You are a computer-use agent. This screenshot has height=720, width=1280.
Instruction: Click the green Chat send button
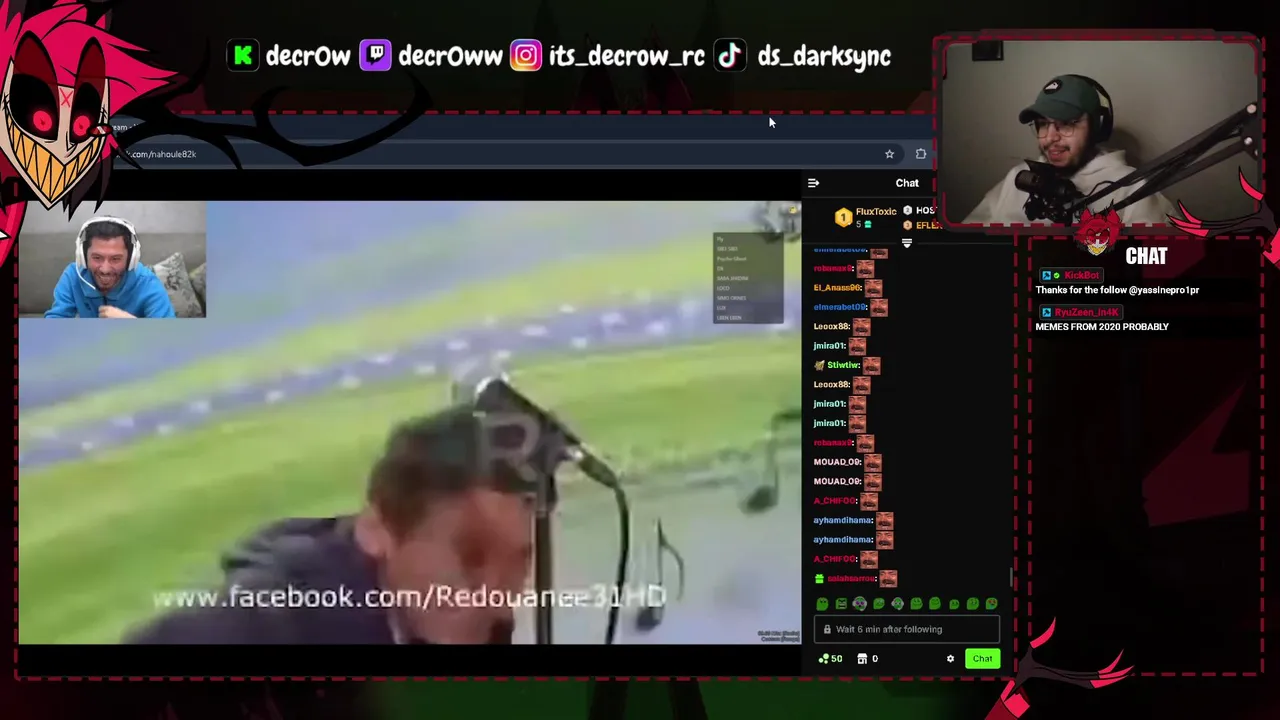(x=982, y=658)
